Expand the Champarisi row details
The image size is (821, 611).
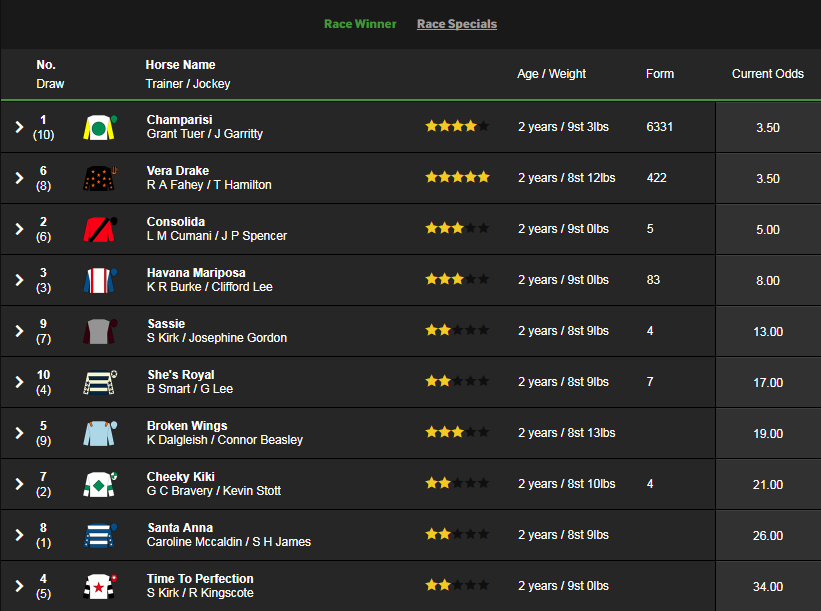19,127
